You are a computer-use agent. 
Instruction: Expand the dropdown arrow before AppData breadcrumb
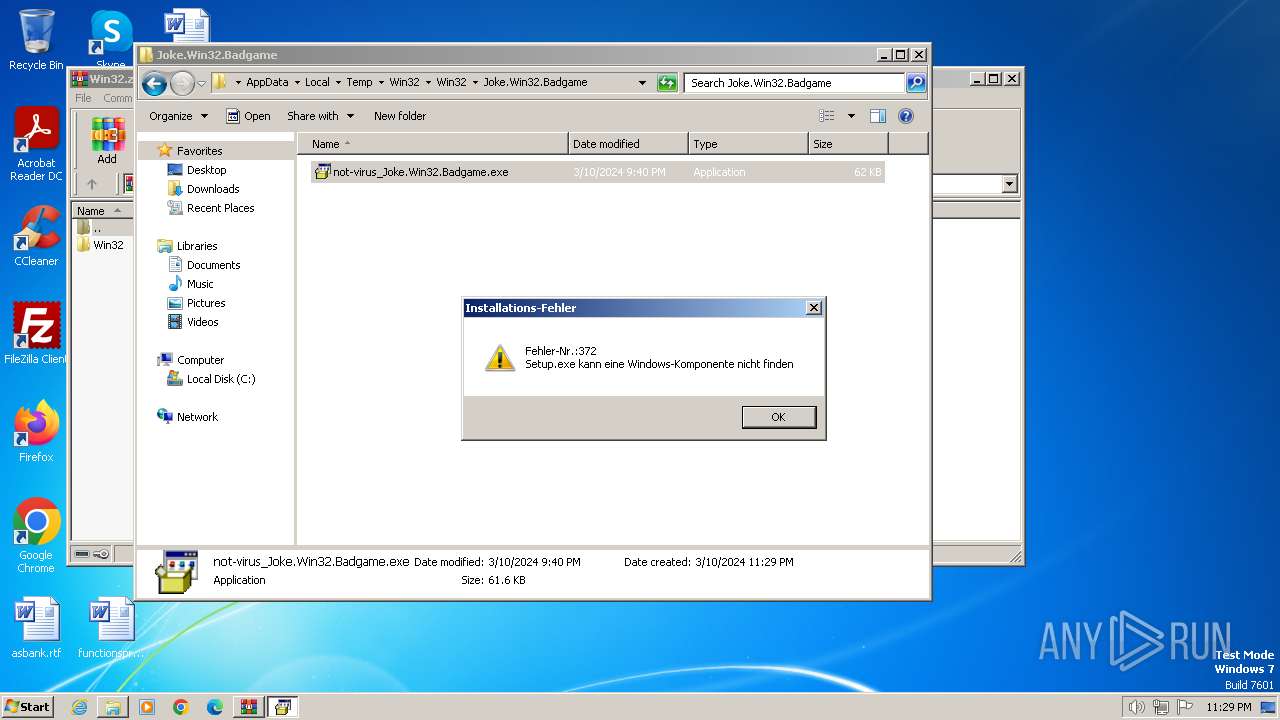point(238,83)
